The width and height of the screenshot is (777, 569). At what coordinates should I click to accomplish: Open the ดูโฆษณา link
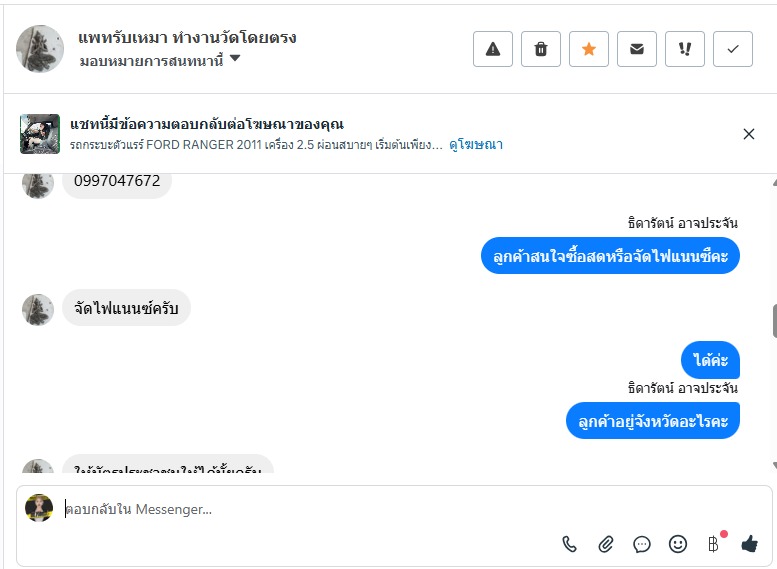[476, 145]
